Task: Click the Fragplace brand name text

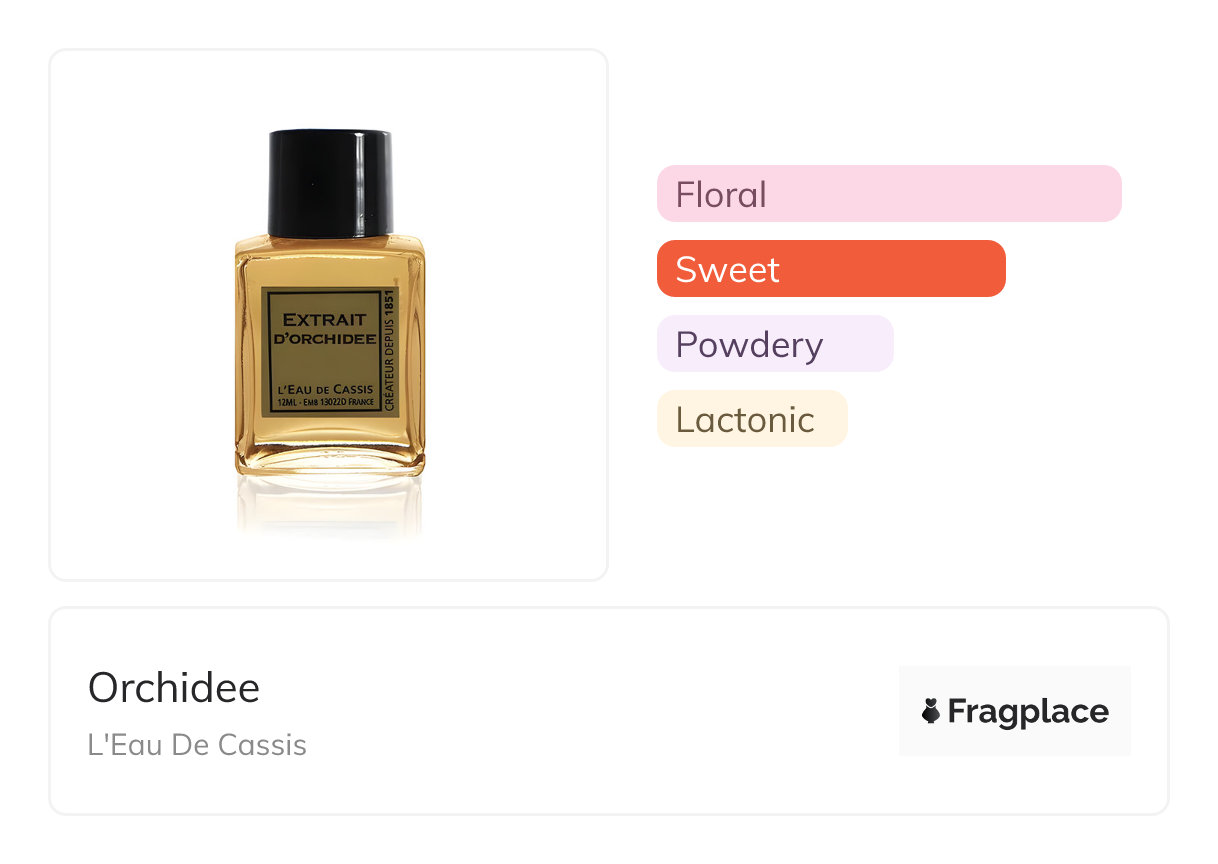Action: pos(1027,712)
